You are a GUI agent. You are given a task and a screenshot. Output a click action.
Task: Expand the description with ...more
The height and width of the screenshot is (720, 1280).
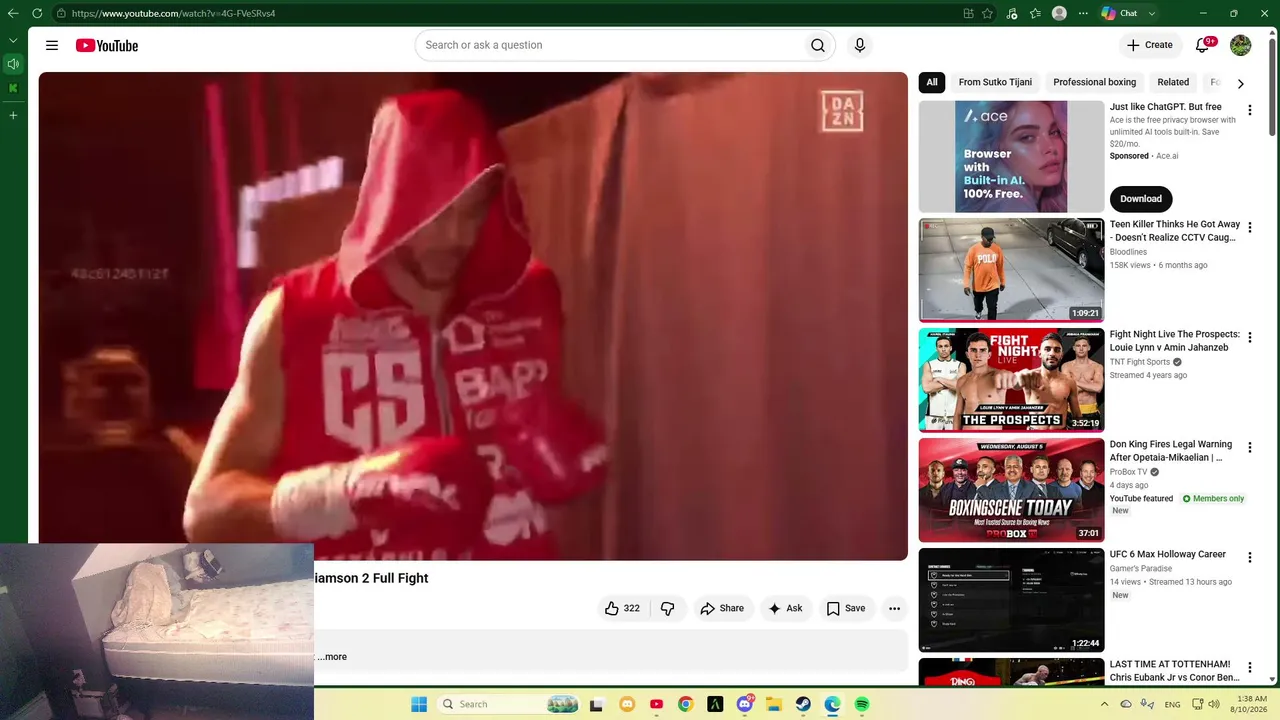pyautogui.click(x=332, y=657)
